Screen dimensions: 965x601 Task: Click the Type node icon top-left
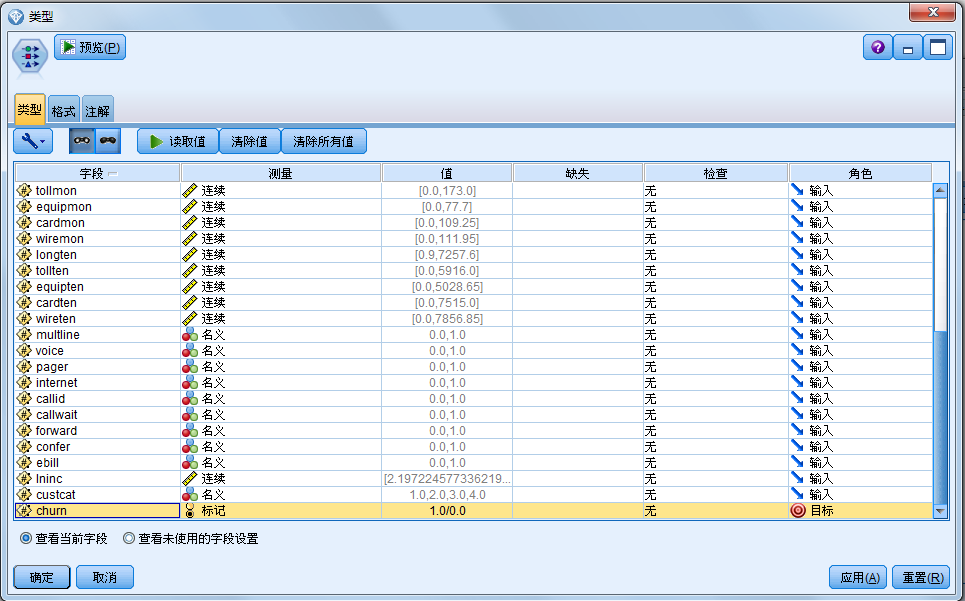(x=28, y=55)
